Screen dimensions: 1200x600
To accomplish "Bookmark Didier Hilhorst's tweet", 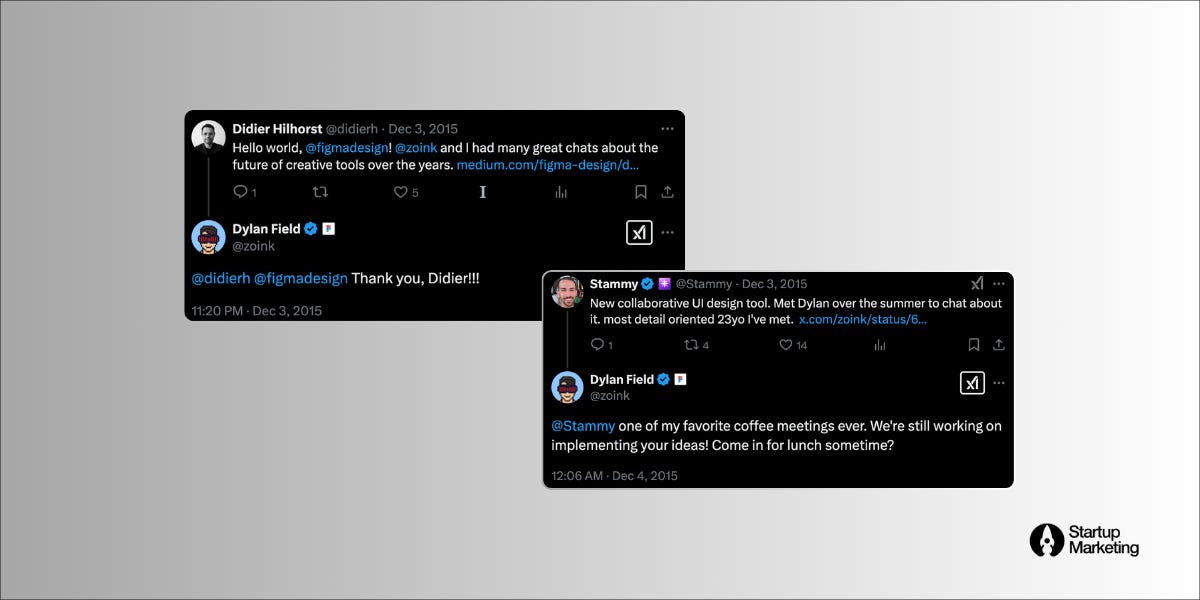I will (641, 192).
